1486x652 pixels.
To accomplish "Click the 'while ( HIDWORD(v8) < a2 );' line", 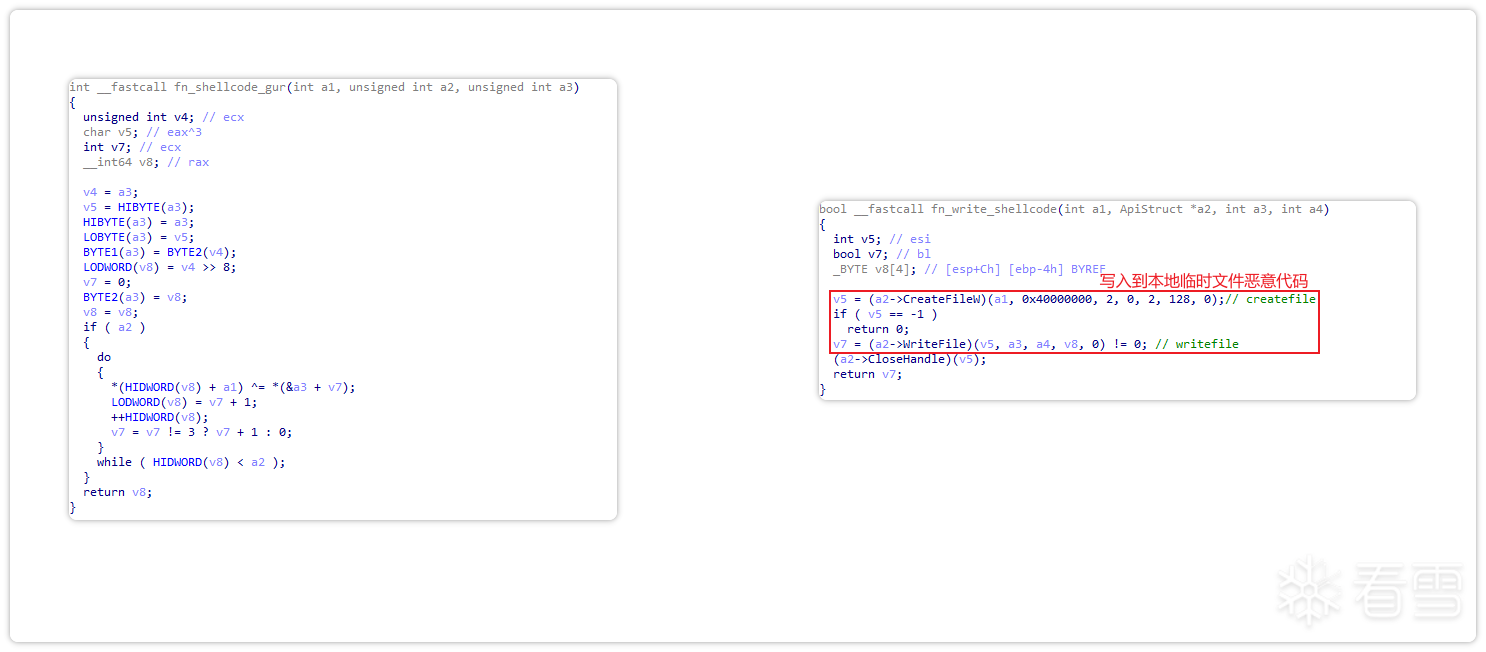I will coord(191,462).
